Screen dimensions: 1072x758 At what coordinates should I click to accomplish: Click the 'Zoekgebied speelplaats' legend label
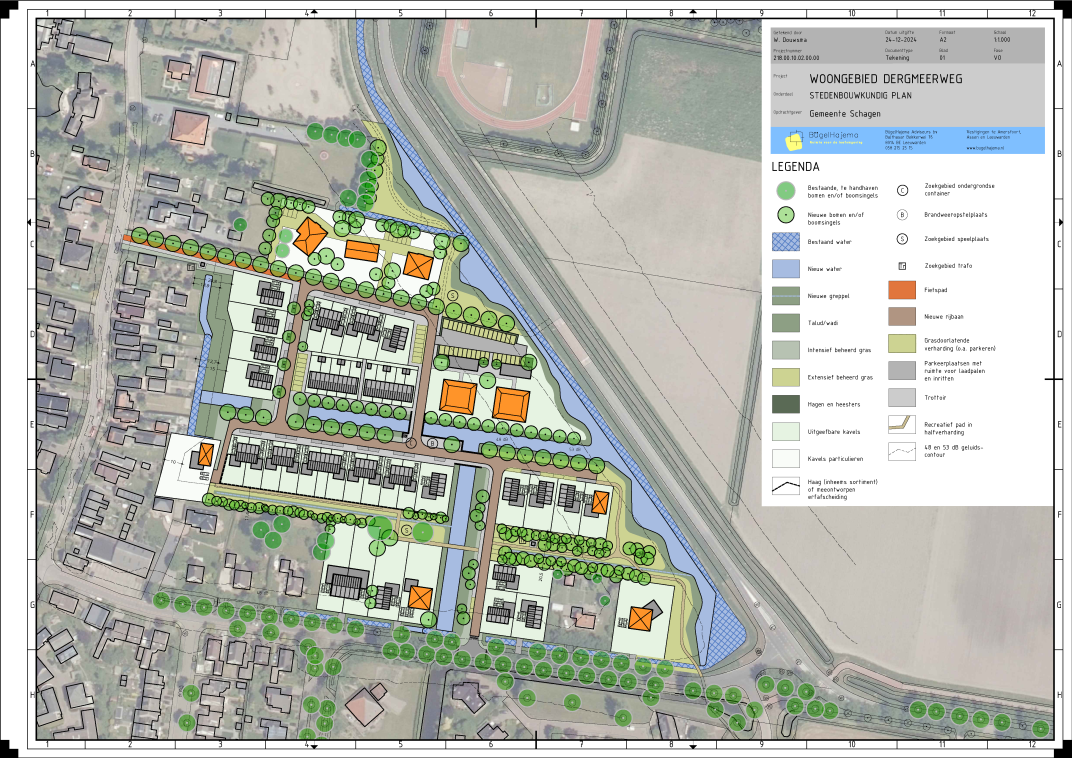(956, 239)
